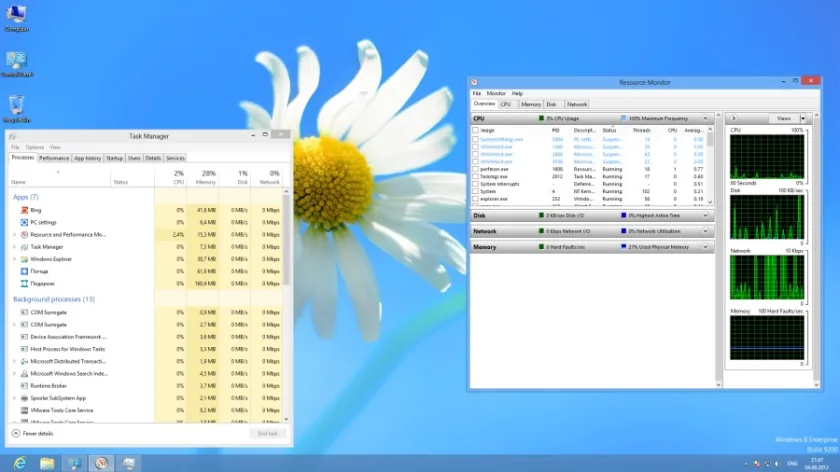This screenshot has height=472, width=840.
Task: Open the Views dropdown arrow
Action: click(x=802, y=118)
